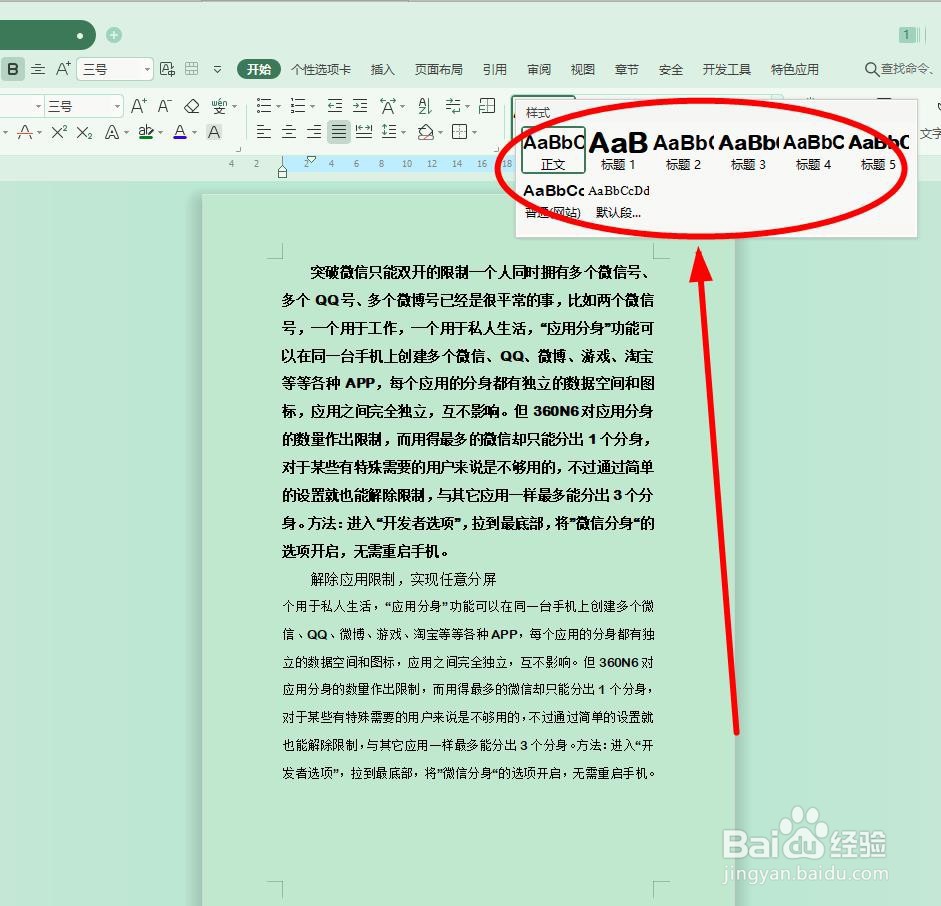This screenshot has height=906, width=941.
Task: Clear formatting with the eraser icon
Action: [192, 106]
